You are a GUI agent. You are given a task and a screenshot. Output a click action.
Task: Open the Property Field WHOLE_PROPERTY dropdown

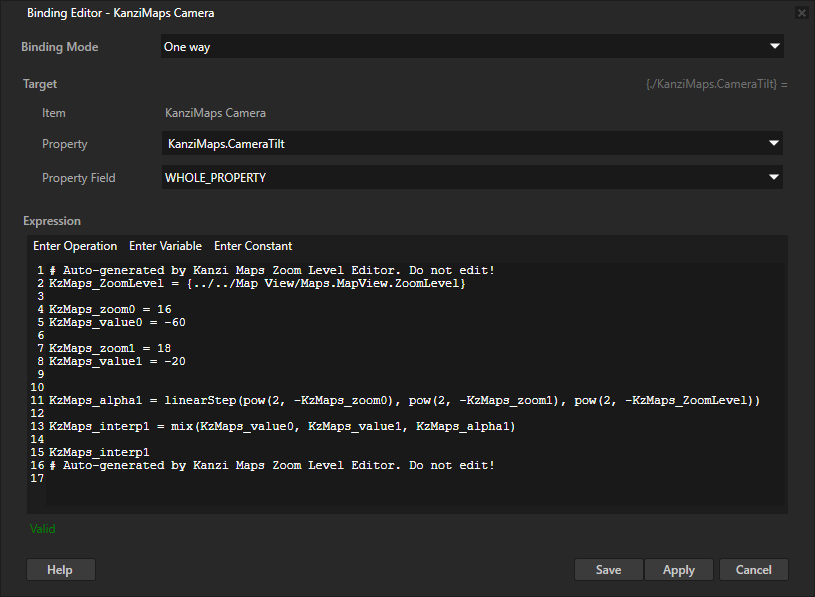472,177
